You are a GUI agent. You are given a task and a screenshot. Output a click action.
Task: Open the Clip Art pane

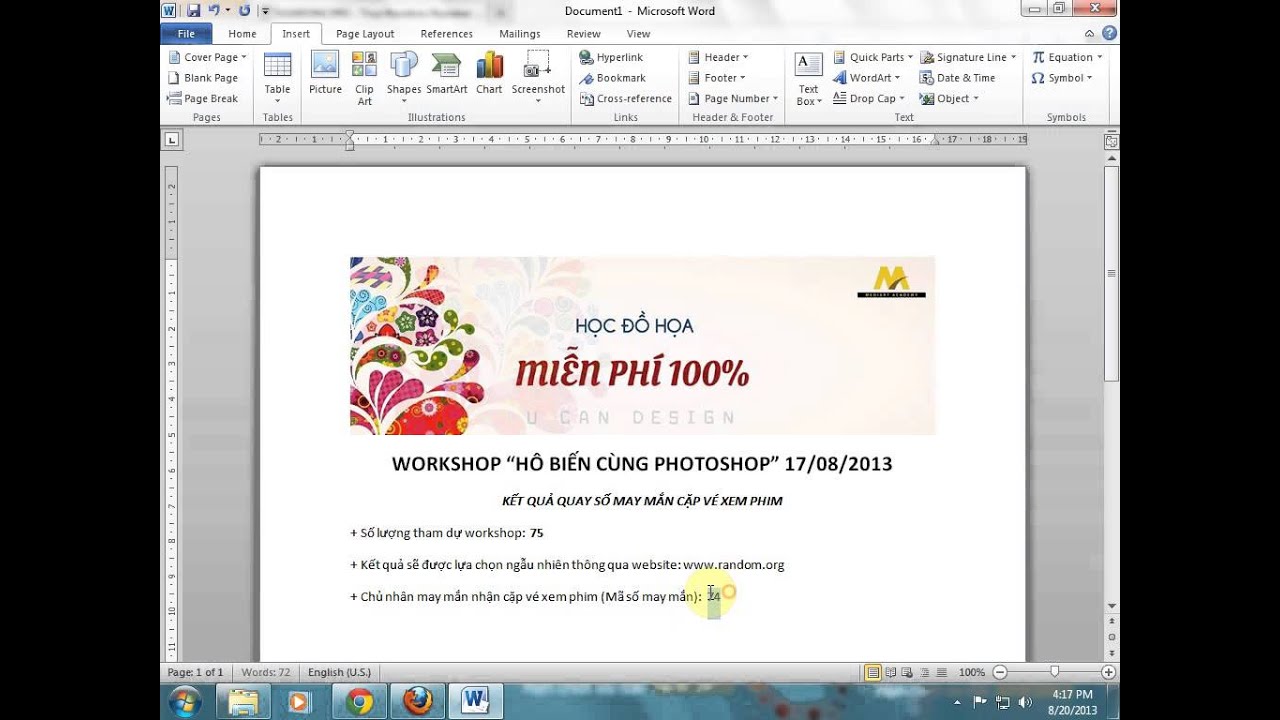364,78
